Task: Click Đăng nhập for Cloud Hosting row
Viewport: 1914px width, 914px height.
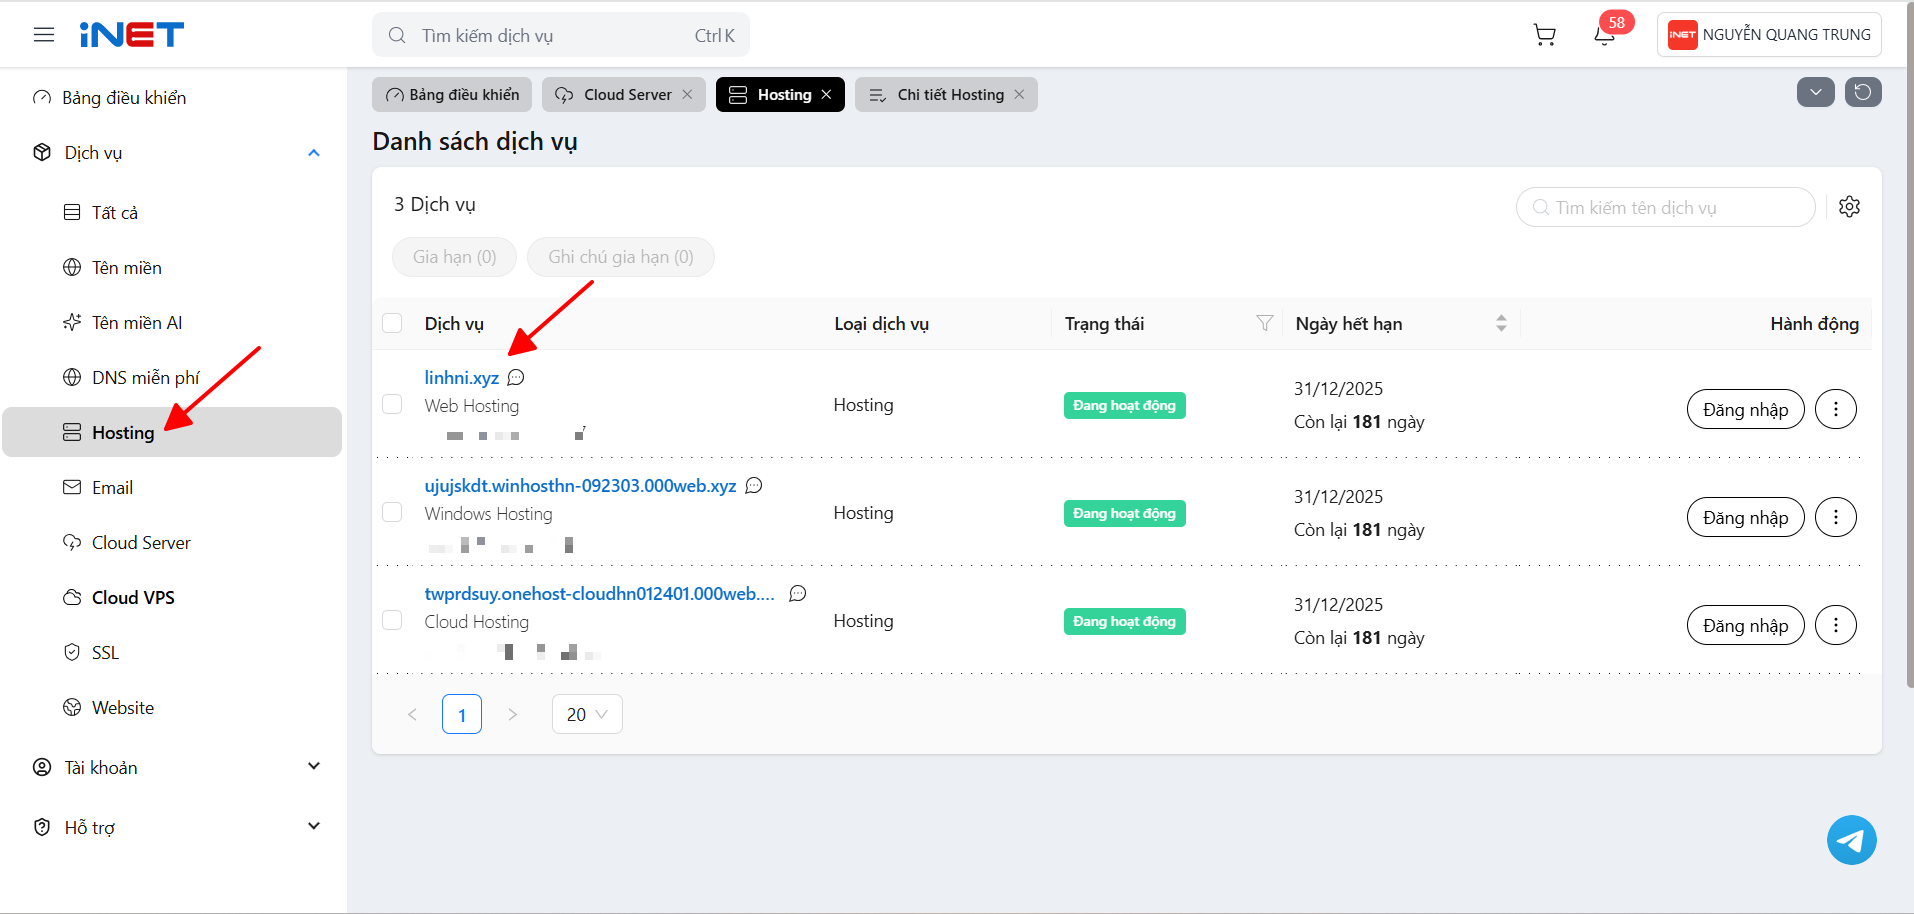Action: (1745, 625)
